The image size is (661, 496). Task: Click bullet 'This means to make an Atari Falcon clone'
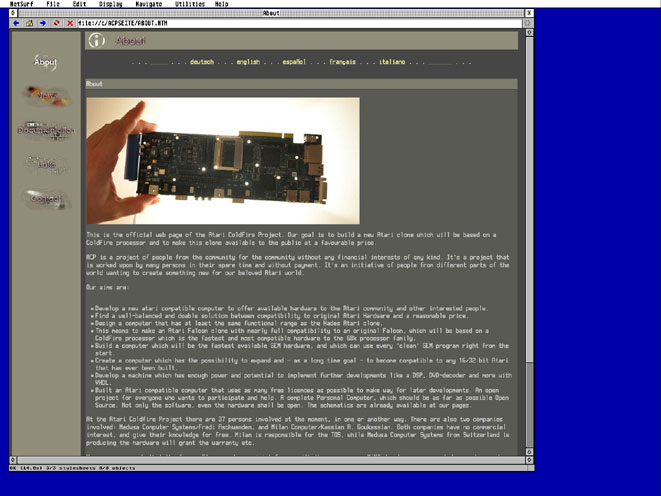(292, 335)
